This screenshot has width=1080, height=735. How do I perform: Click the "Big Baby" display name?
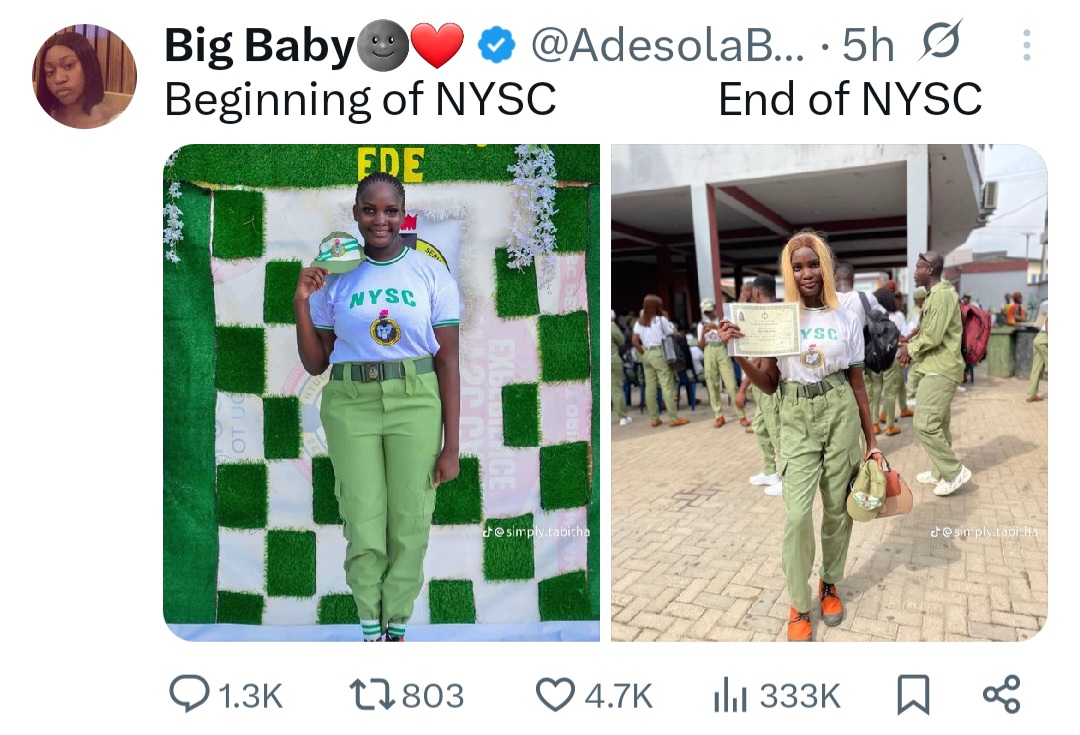tap(259, 46)
